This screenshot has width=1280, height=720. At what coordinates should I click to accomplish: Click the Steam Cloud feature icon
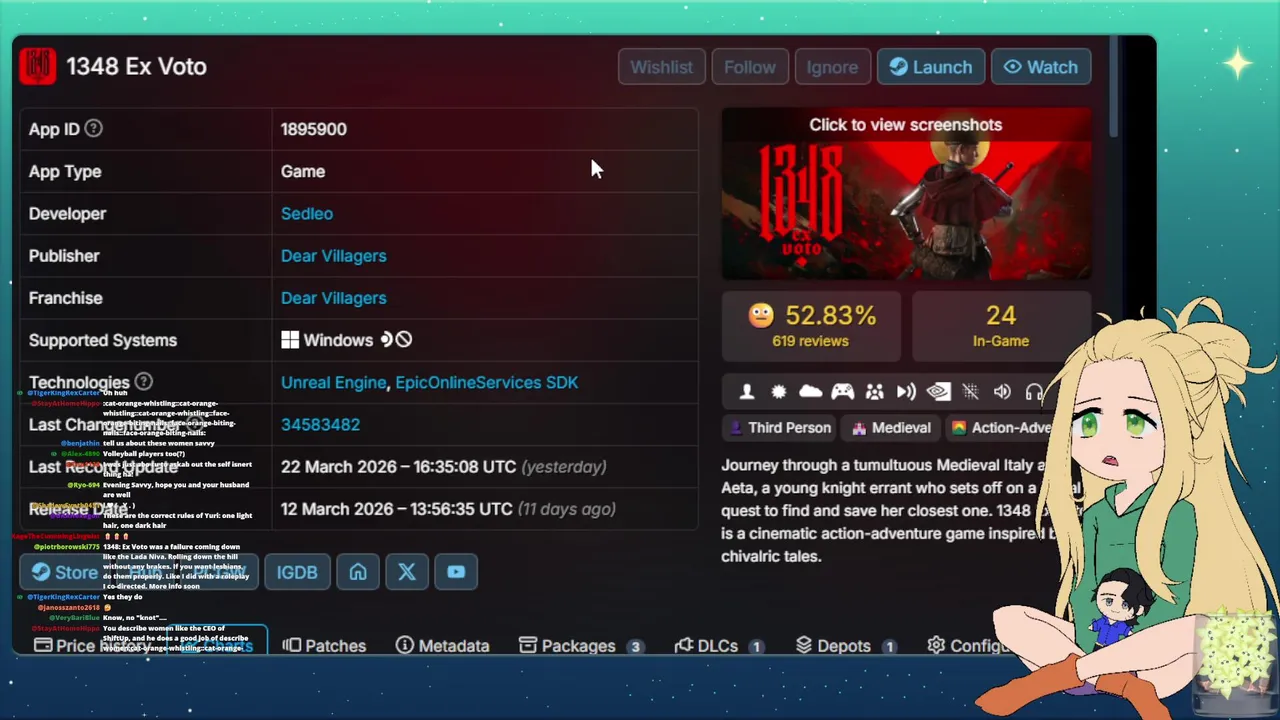click(811, 392)
